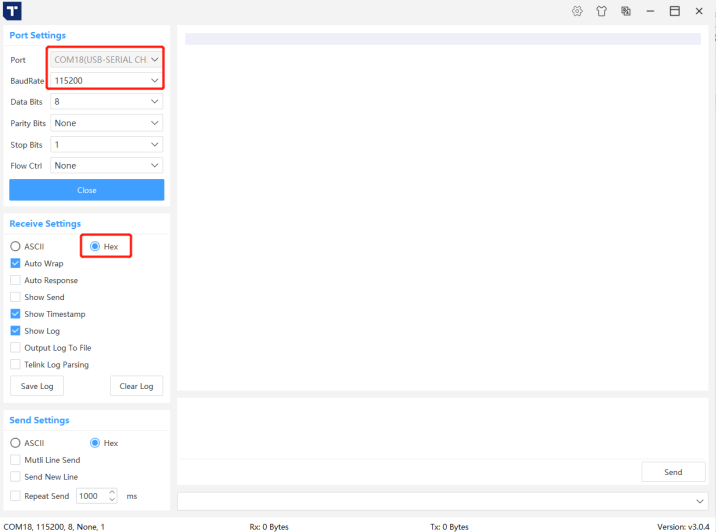Maximize the application window
The image size is (716, 532).
pos(674,11)
